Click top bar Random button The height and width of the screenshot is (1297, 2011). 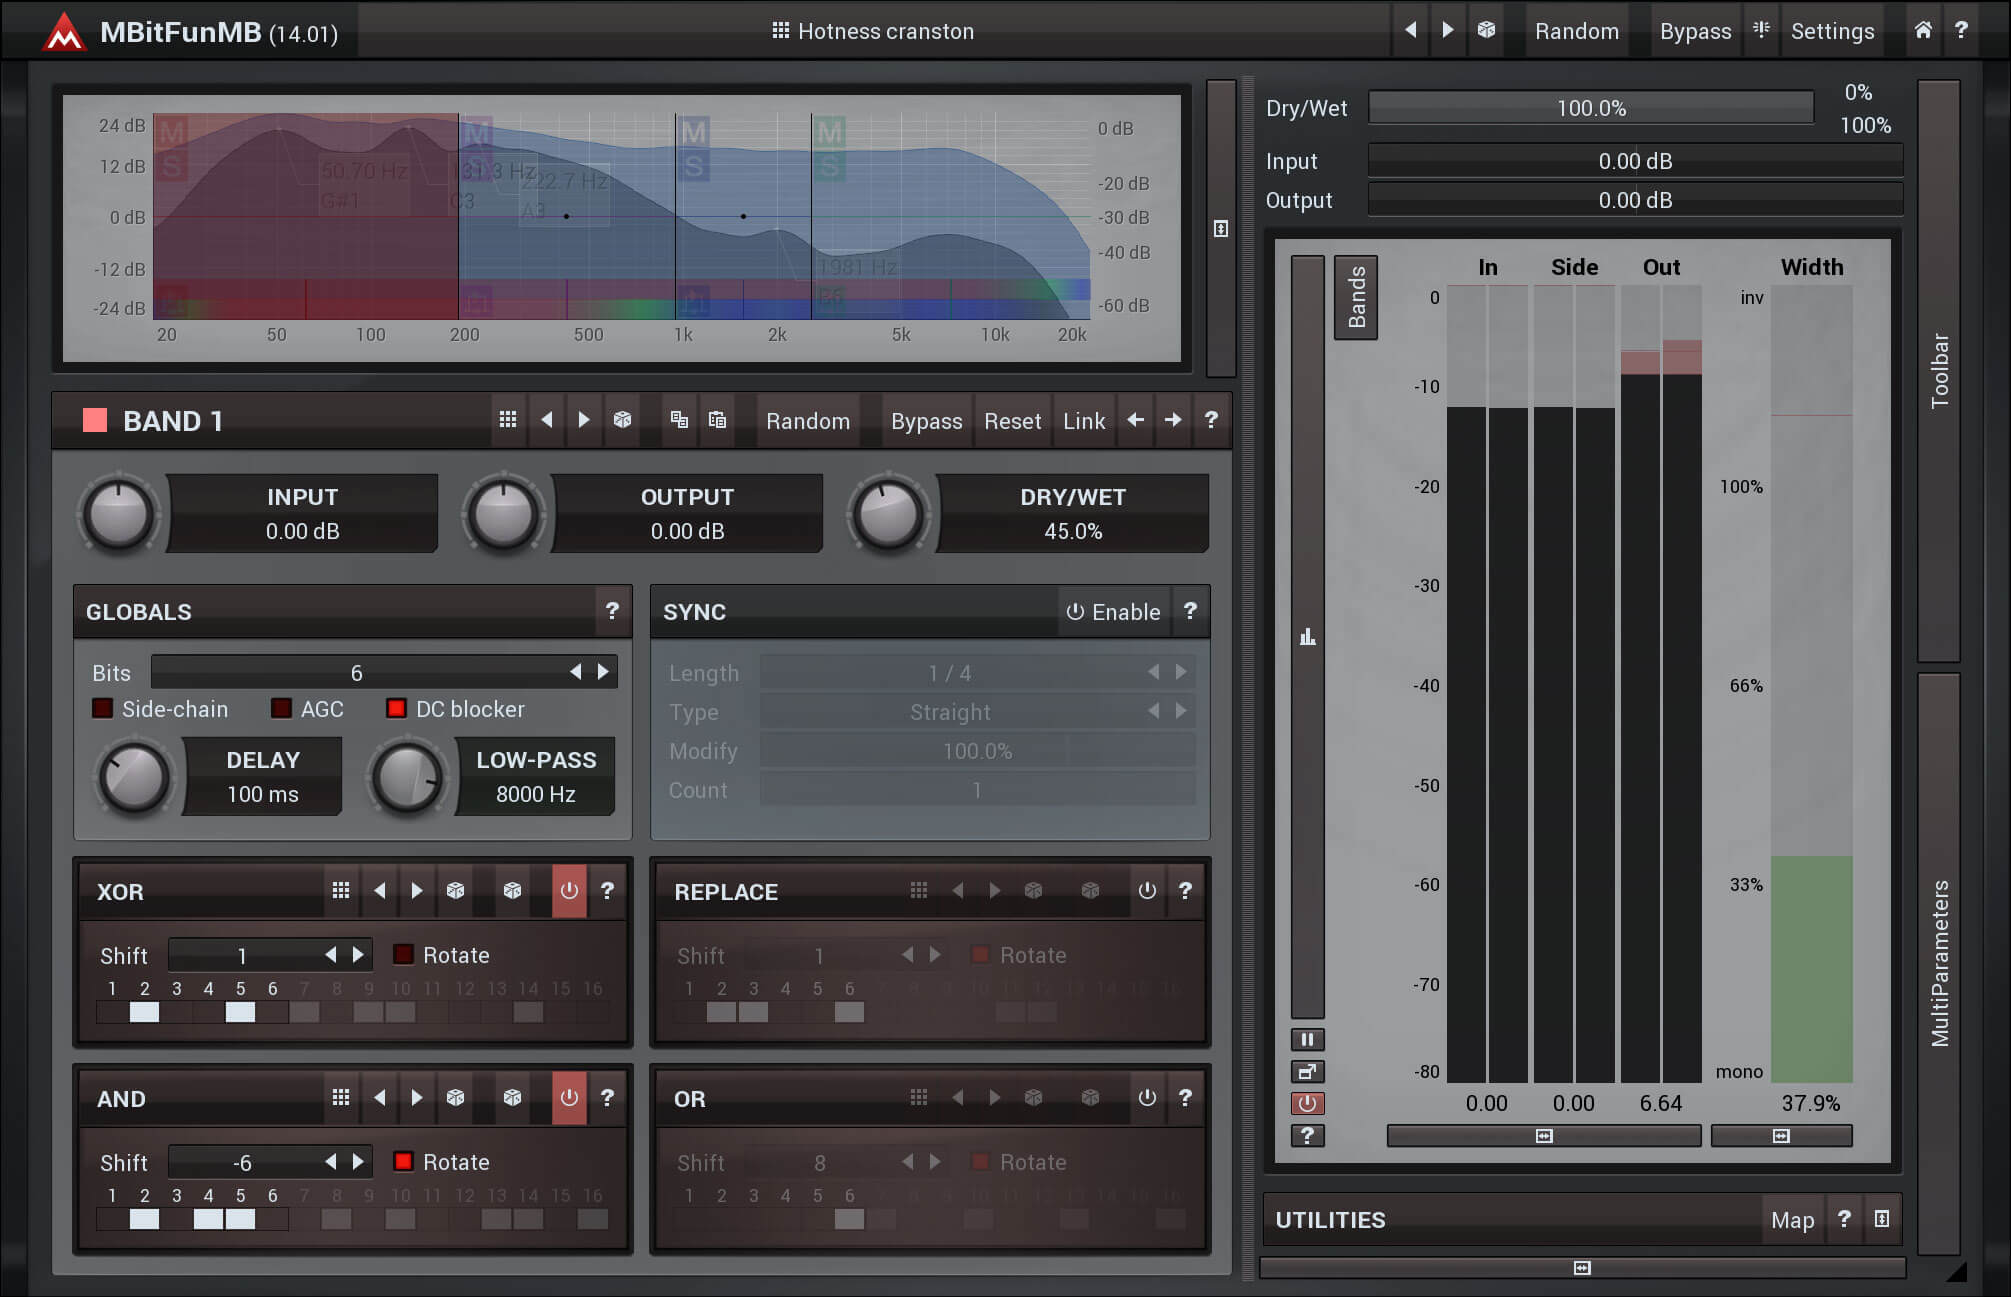pos(1576,31)
